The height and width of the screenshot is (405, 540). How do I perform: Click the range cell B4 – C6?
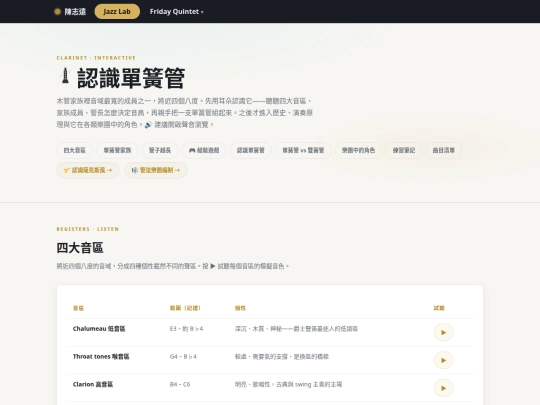pyautogui.click(x=180, y=384)
